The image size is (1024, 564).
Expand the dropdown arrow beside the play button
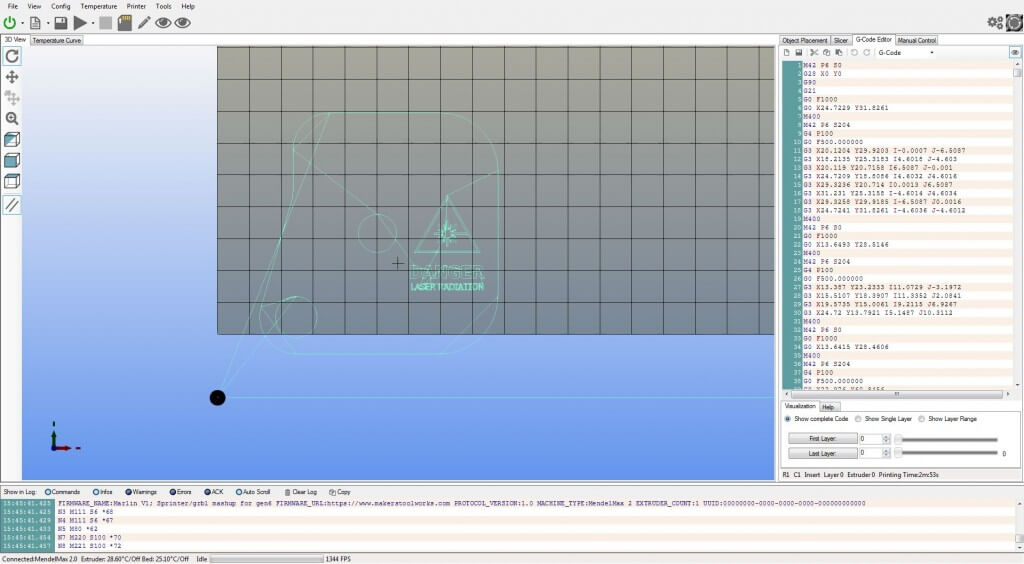pos(93,22)
